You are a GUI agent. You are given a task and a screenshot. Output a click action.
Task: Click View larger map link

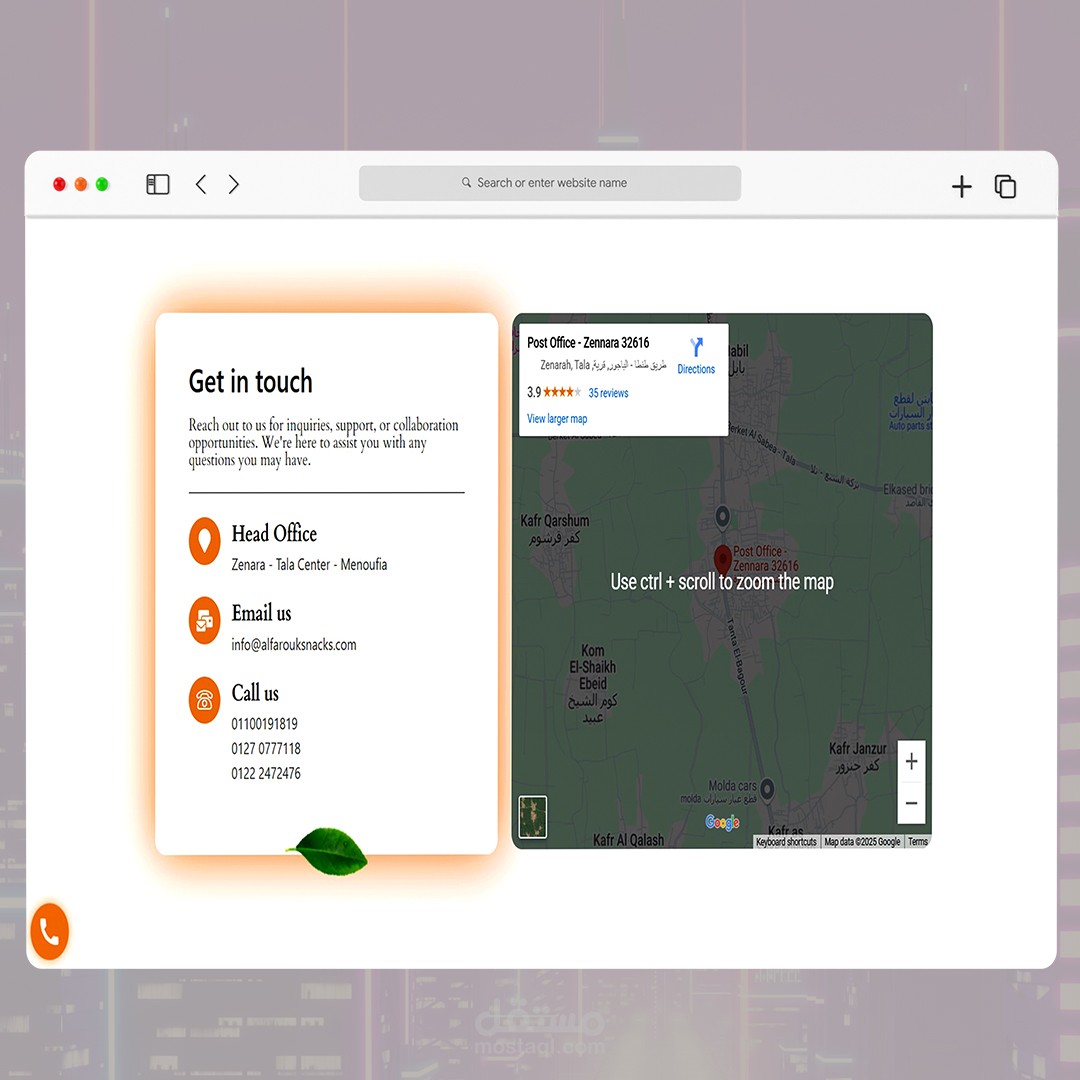[x=557, y=418]
